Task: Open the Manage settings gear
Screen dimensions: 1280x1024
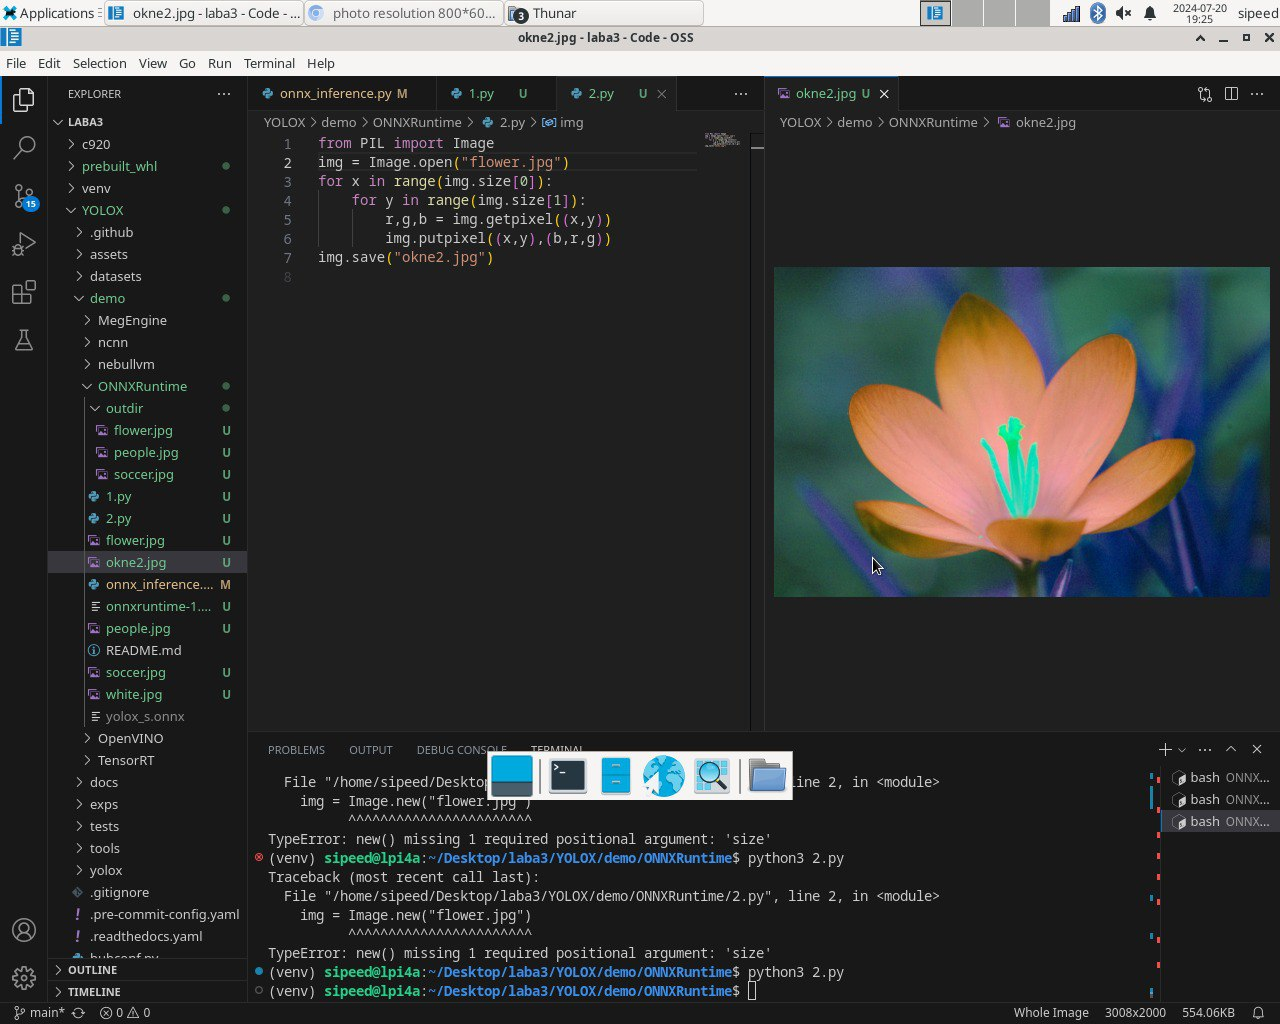Action: 24,977
